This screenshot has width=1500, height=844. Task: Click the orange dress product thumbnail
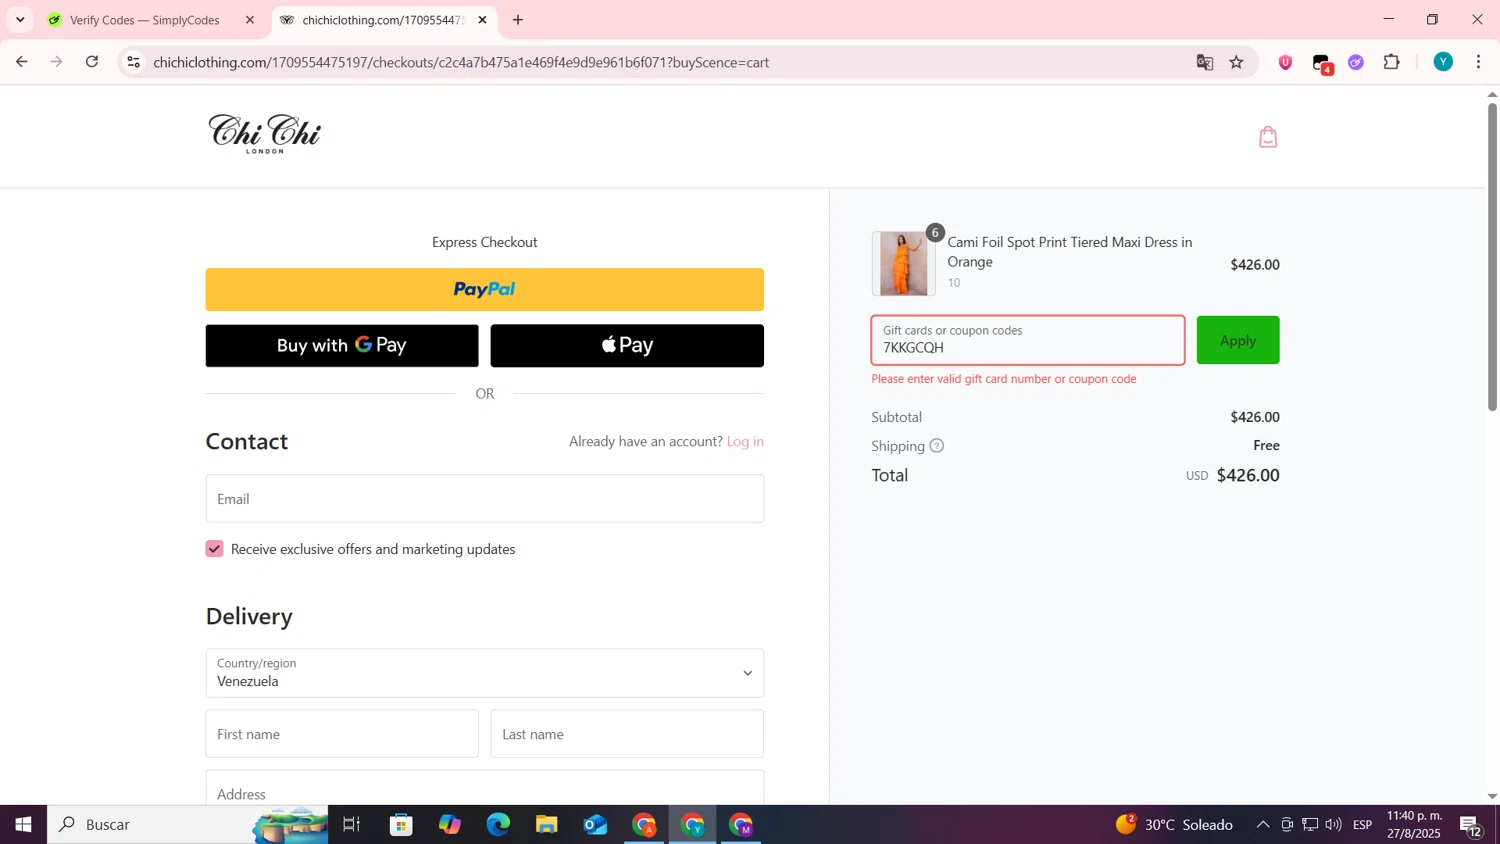pyautogui.click(x=904, y=264)
